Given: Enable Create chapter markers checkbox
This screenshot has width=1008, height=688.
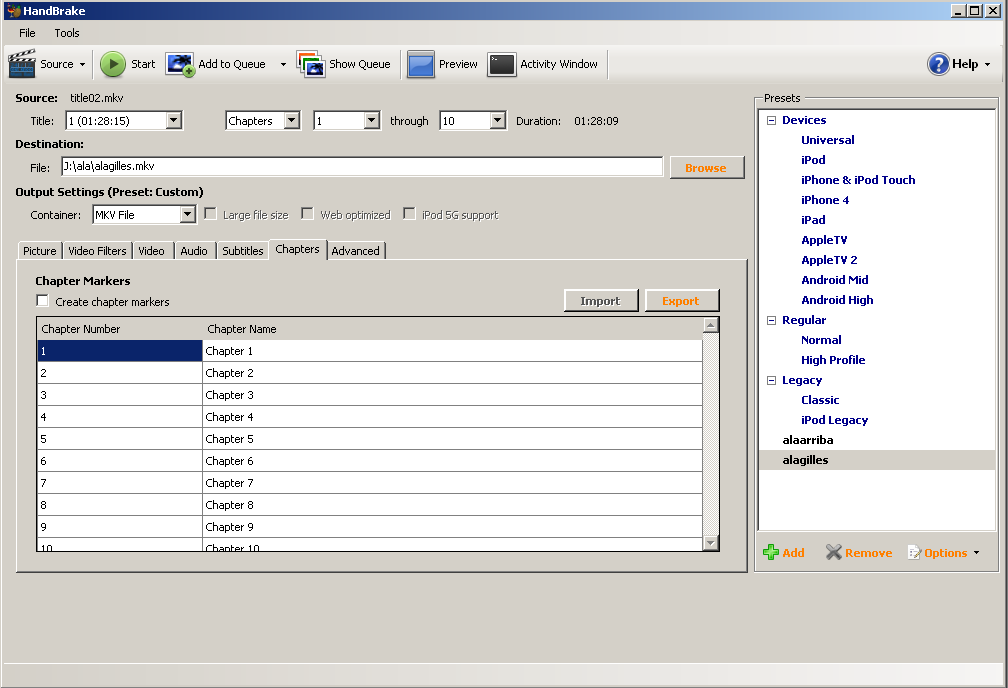Looking at the screenshot, I should (42, 301).
